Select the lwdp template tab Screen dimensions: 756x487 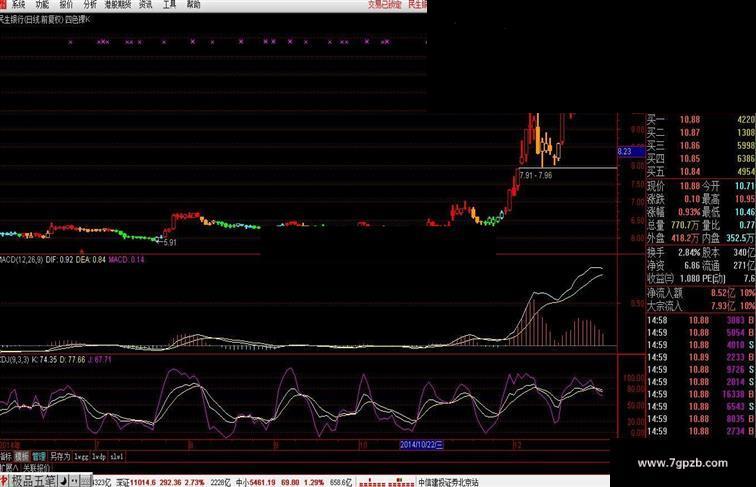point(99,456)
